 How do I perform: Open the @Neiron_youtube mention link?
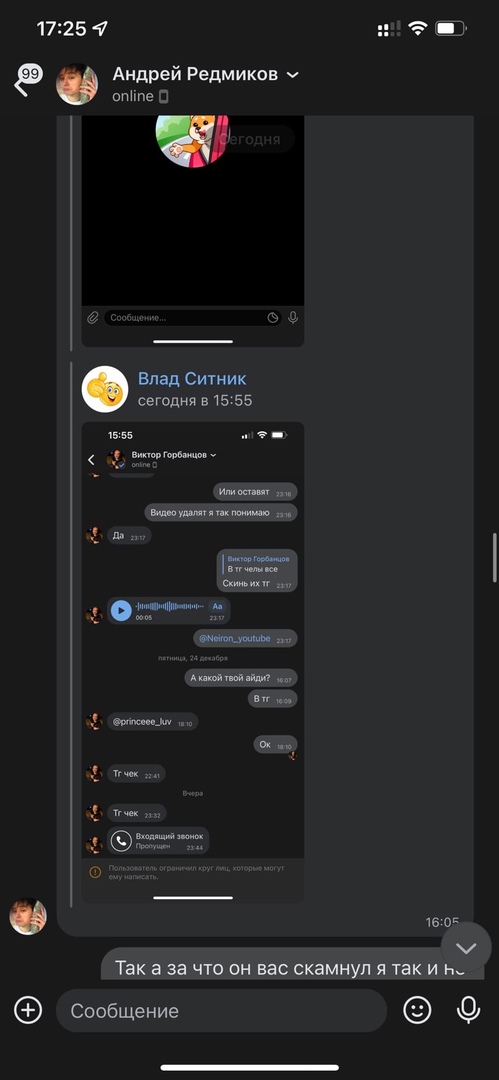click(235, 638)
